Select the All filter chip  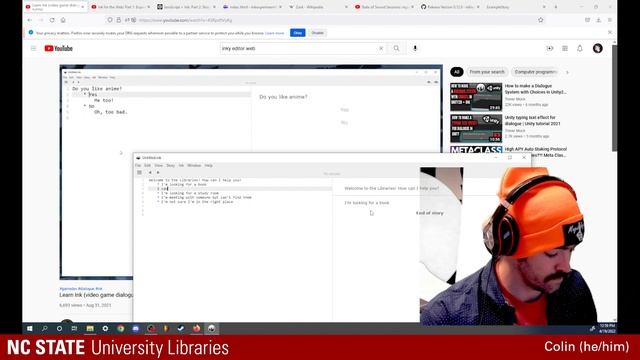[457, 72]
